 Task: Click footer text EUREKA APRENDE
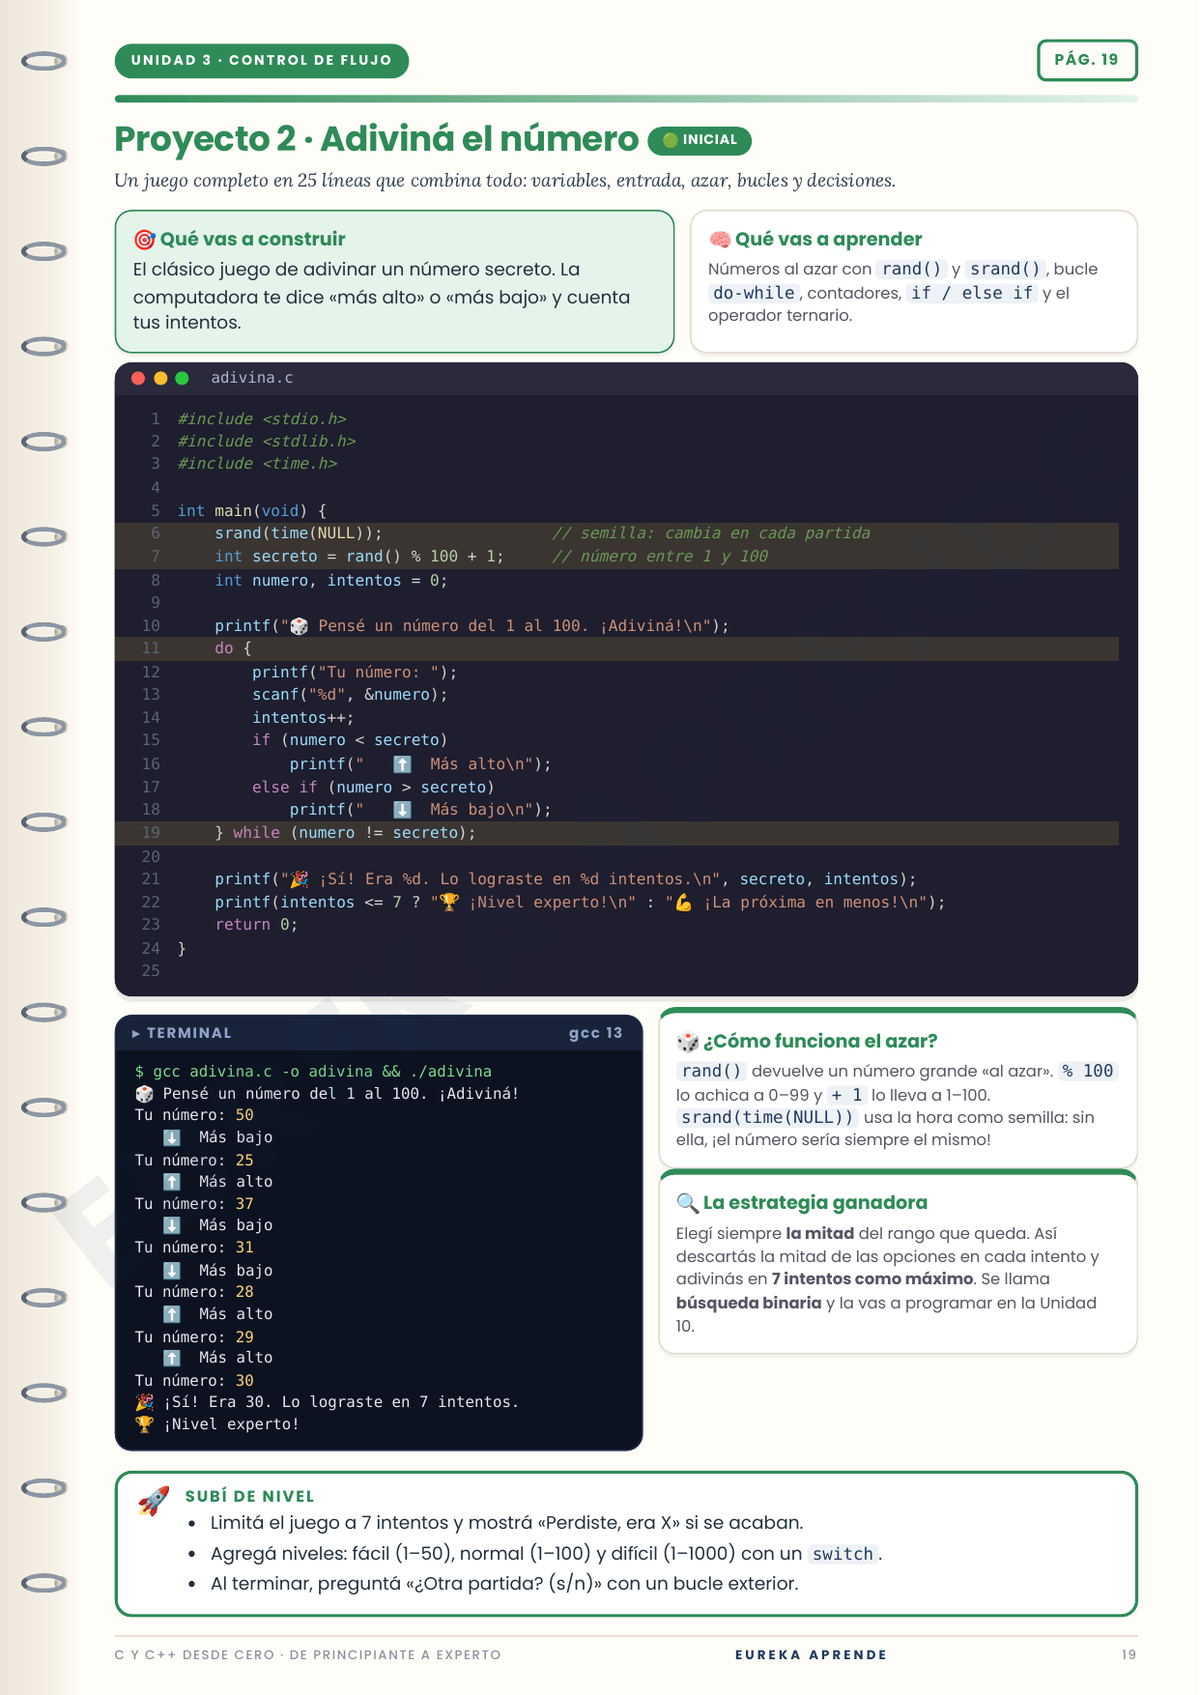coord(811,1655)
